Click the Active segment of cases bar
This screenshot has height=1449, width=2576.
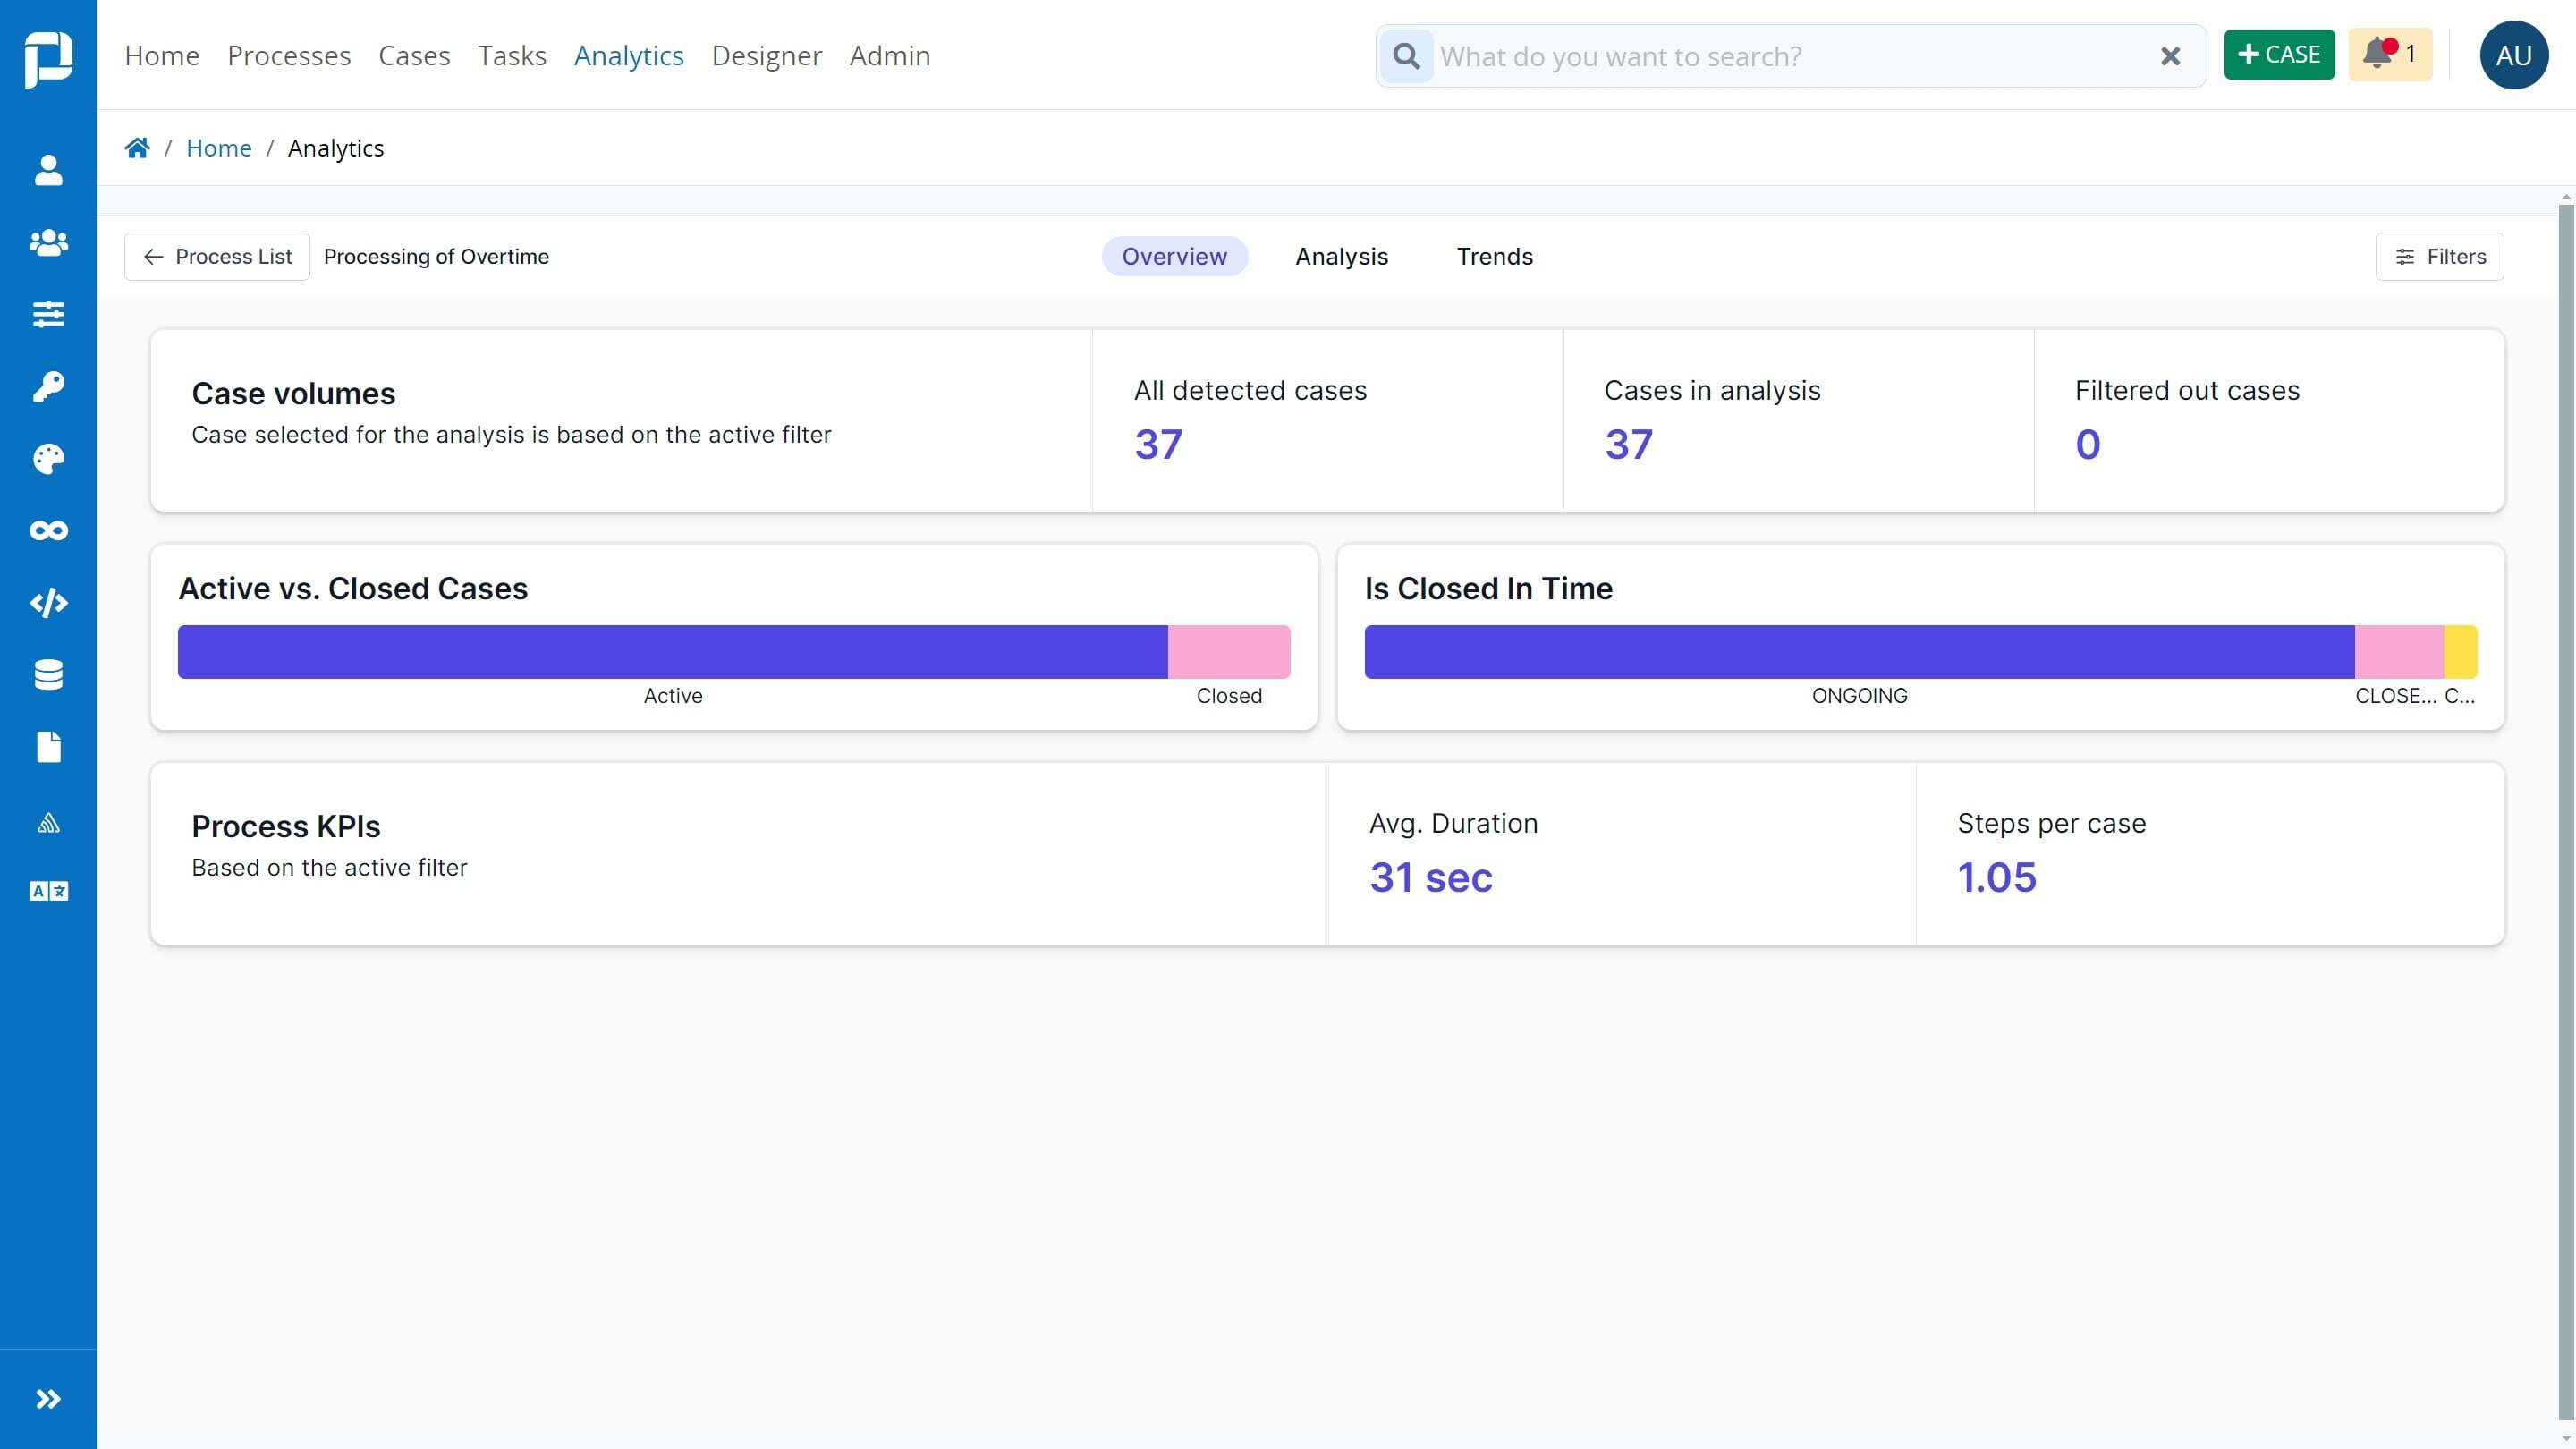click(673, 652)
